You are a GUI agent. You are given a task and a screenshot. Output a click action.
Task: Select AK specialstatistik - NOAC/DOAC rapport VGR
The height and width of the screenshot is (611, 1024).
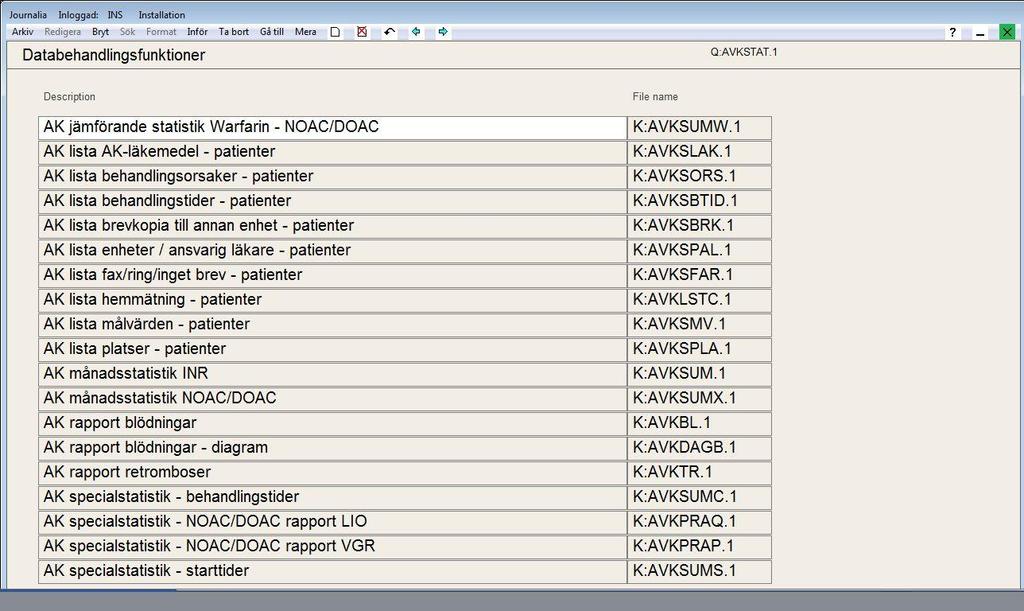click(x=332, y=547)
